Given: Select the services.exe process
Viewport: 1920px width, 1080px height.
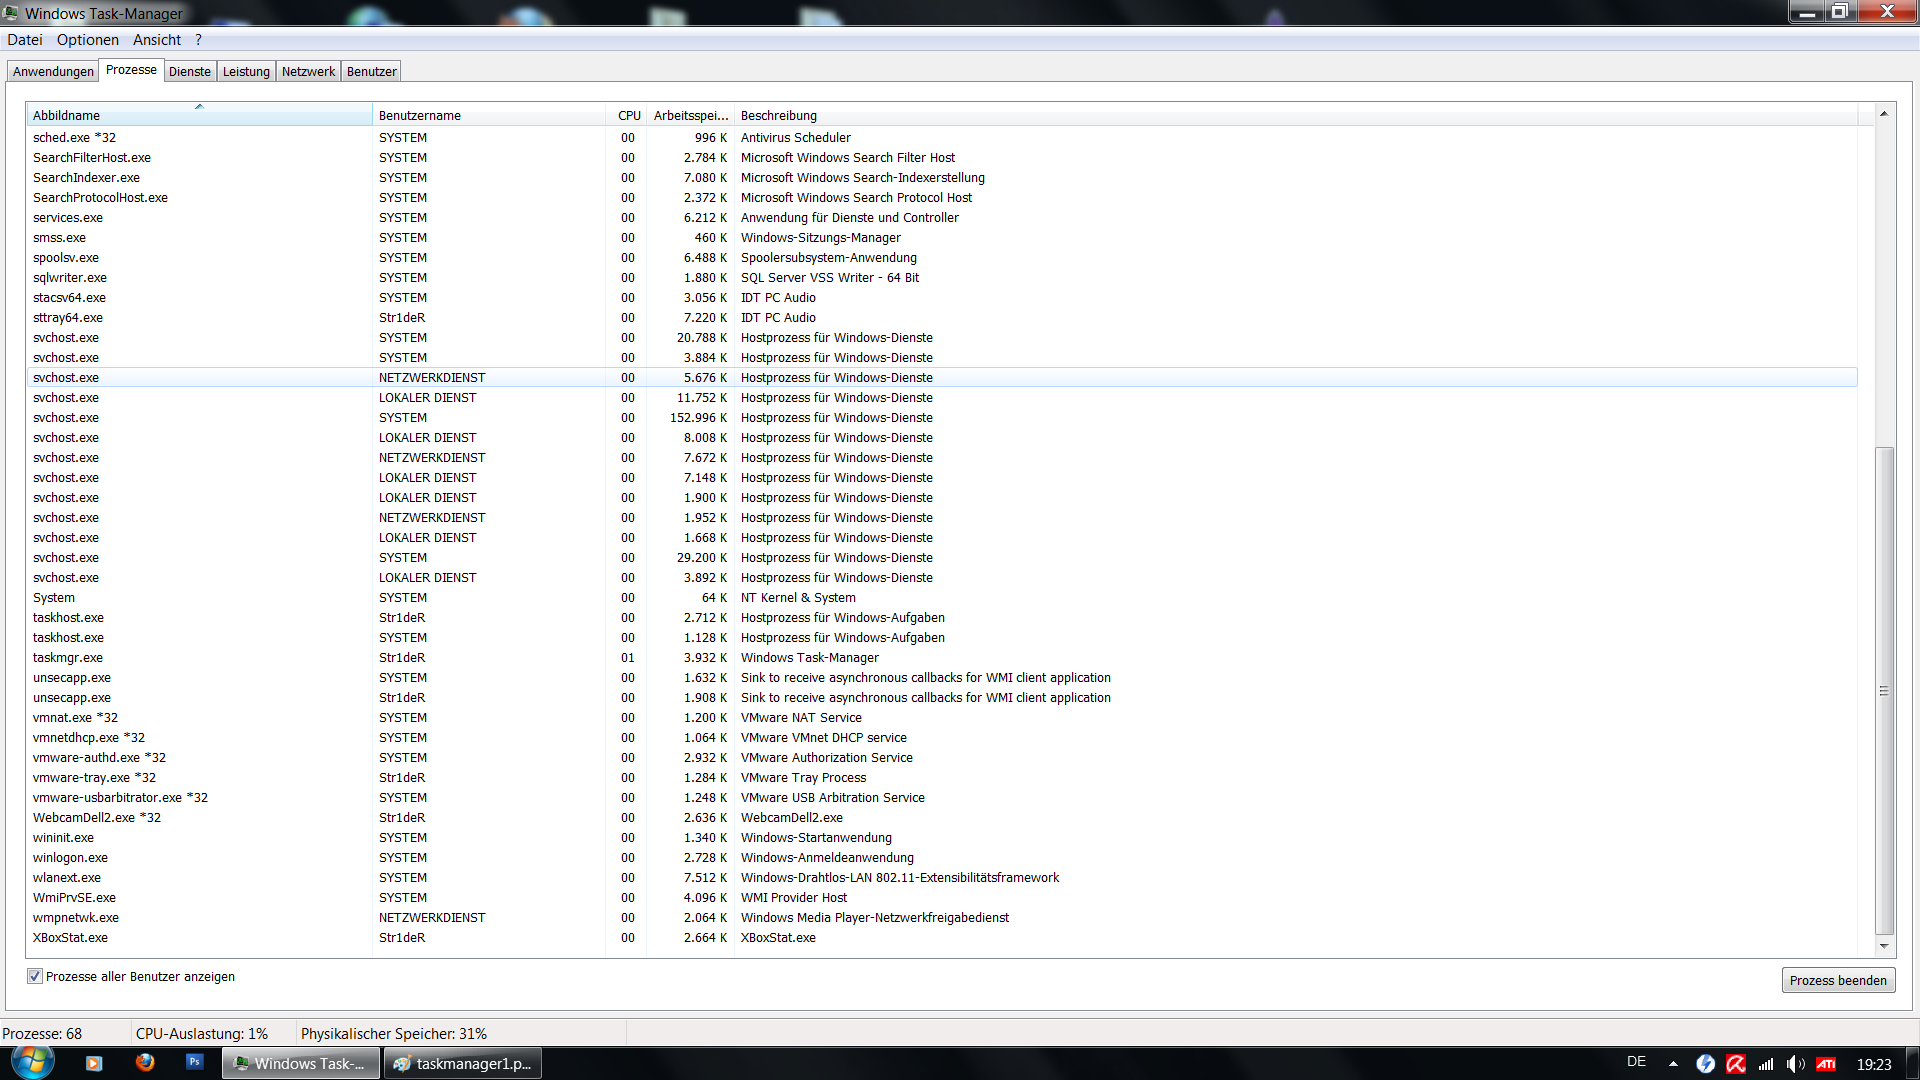Looking at the screenshot, I should tap(942, 218).
